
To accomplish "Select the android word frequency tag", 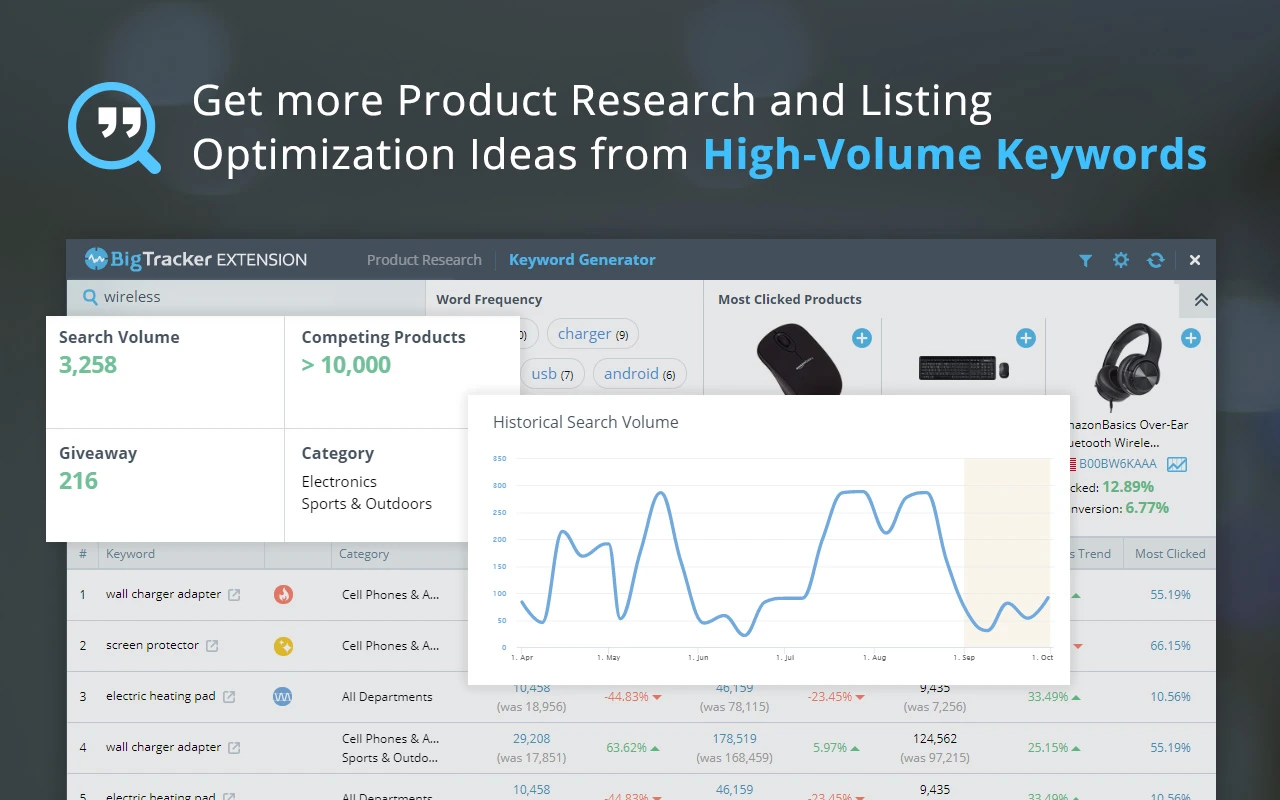I will click(639, 374).
